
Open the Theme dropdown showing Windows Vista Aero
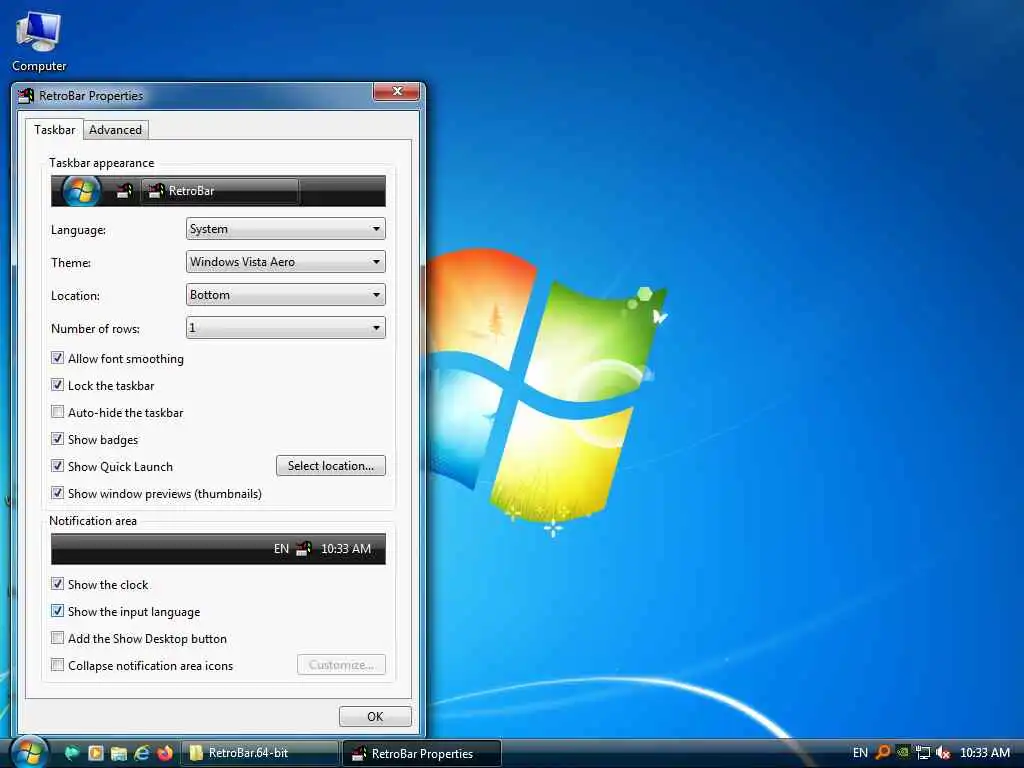285,262
